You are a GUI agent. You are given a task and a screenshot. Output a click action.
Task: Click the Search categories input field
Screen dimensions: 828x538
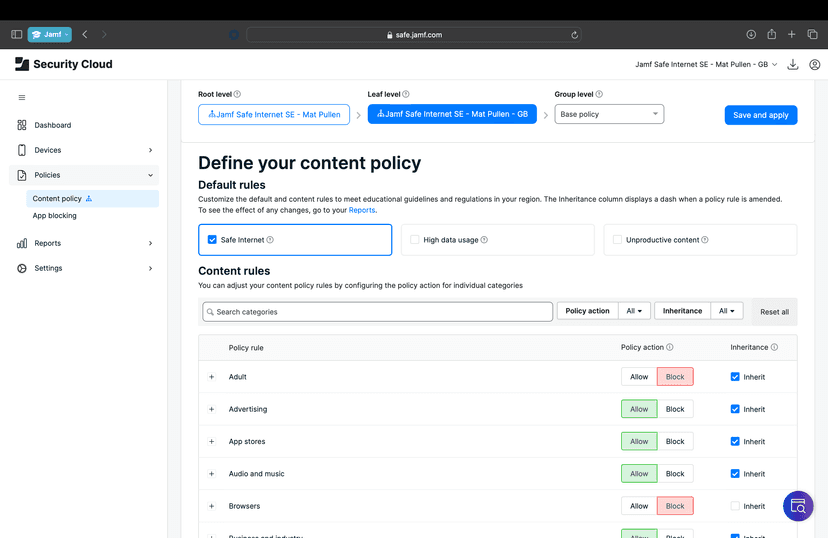pyautogui.click(x=378, y=312)
